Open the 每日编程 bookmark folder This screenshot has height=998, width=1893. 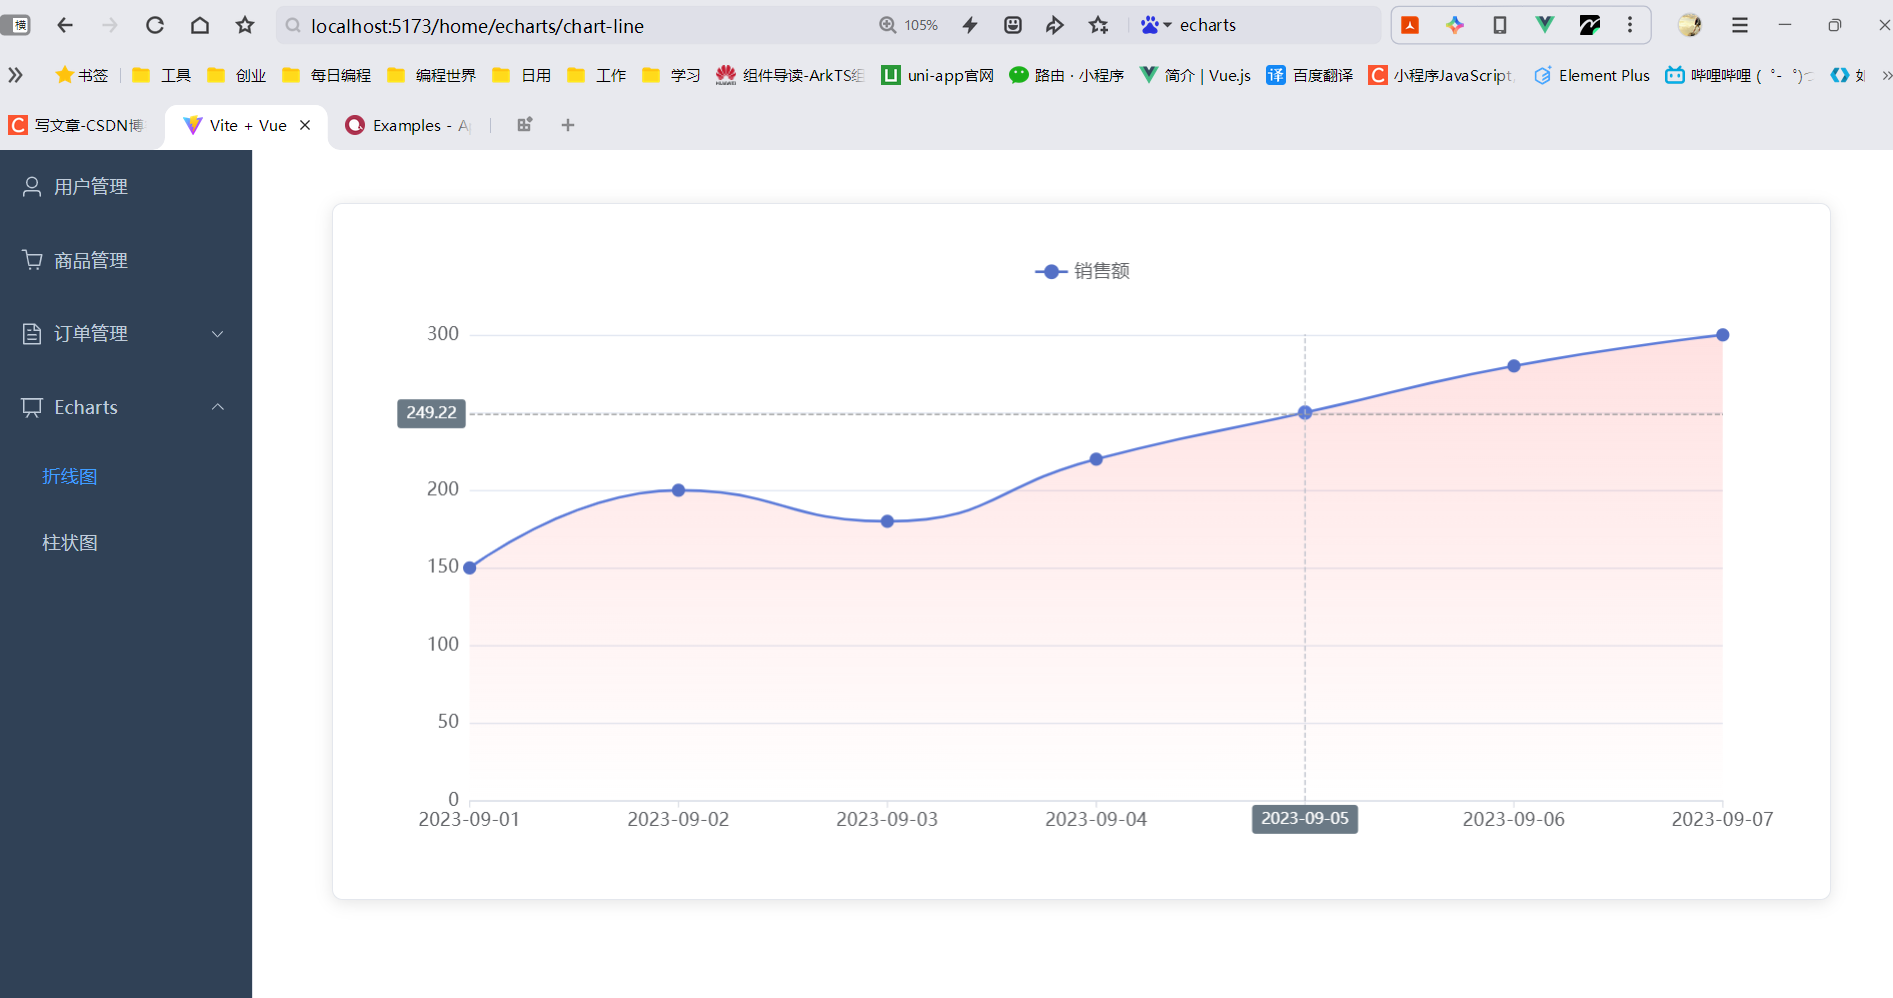326,75
